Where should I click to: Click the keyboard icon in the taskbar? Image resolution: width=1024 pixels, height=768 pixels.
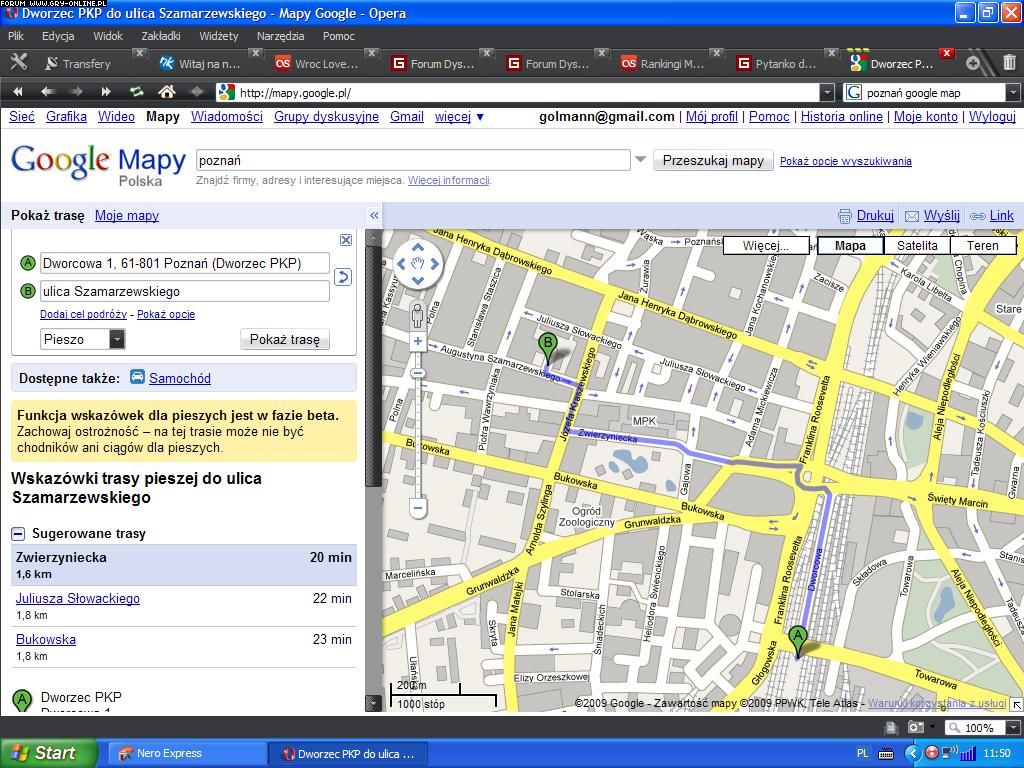point(886,754)
